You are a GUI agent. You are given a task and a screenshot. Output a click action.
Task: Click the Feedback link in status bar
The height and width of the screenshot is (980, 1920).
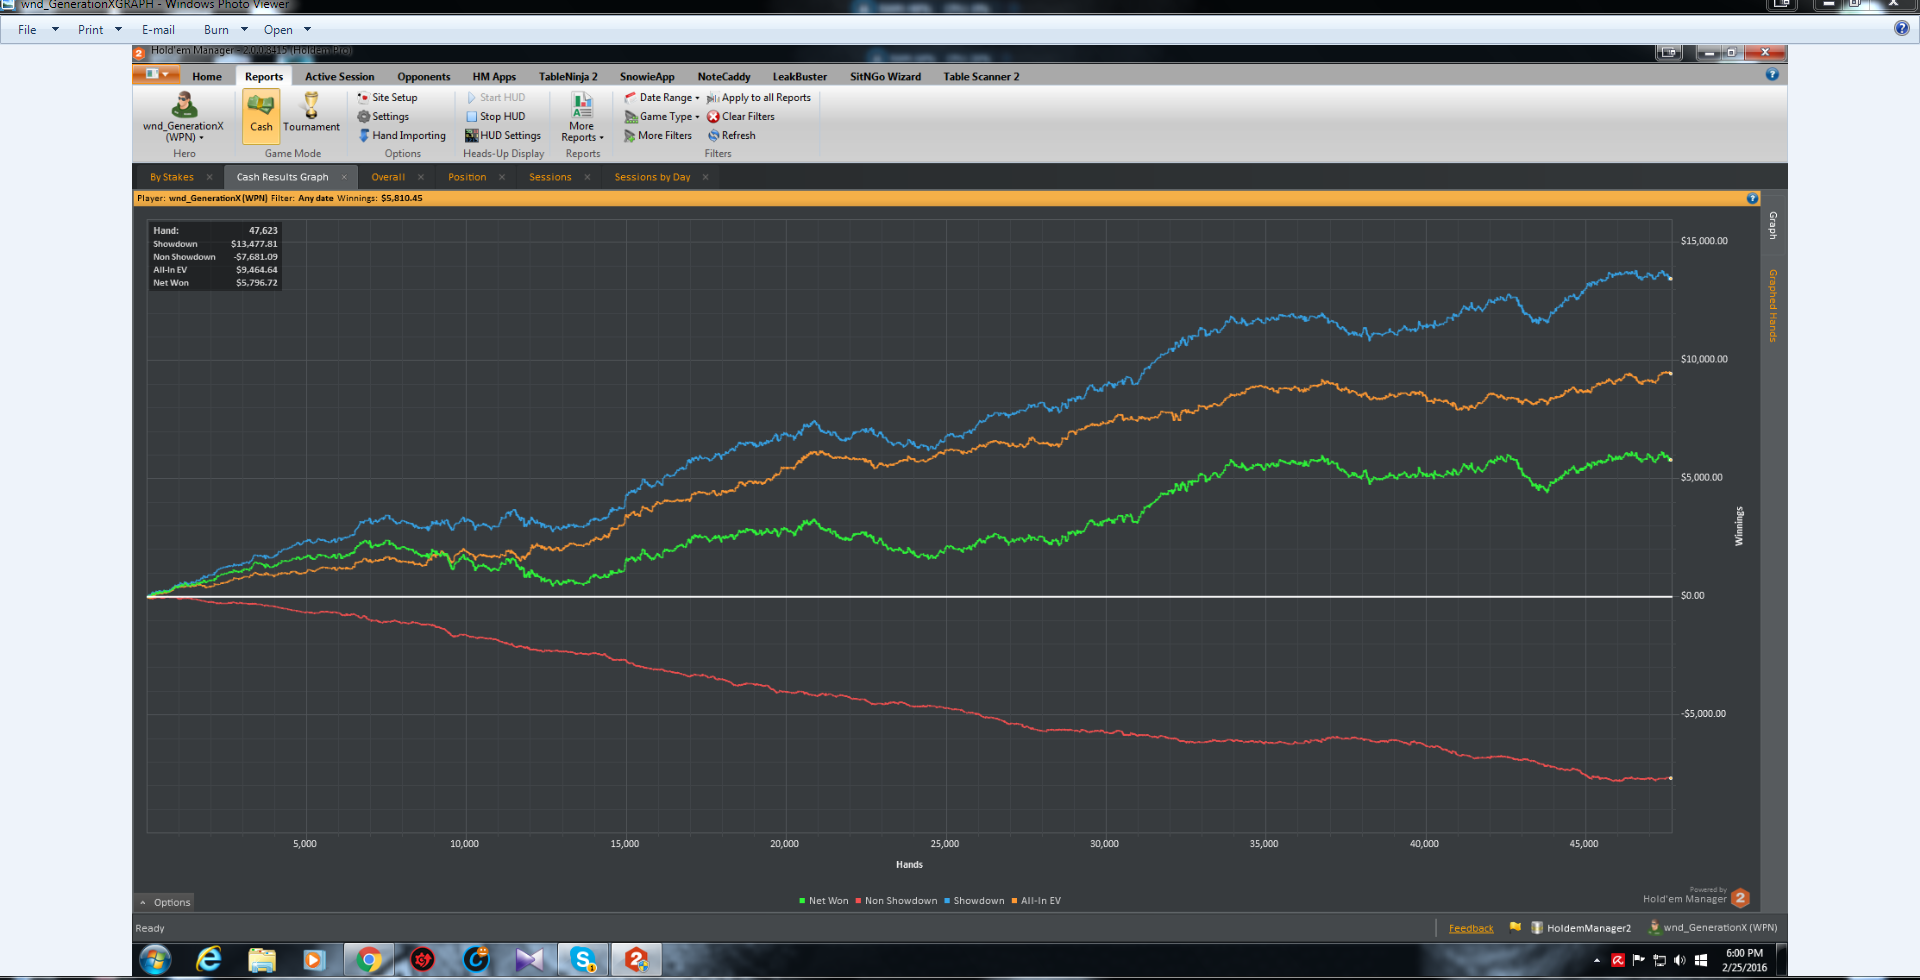[1471, 928]
